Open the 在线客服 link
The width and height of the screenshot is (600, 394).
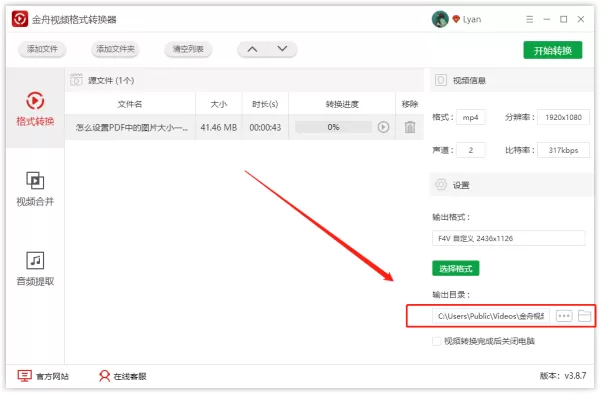coord(130,376)
